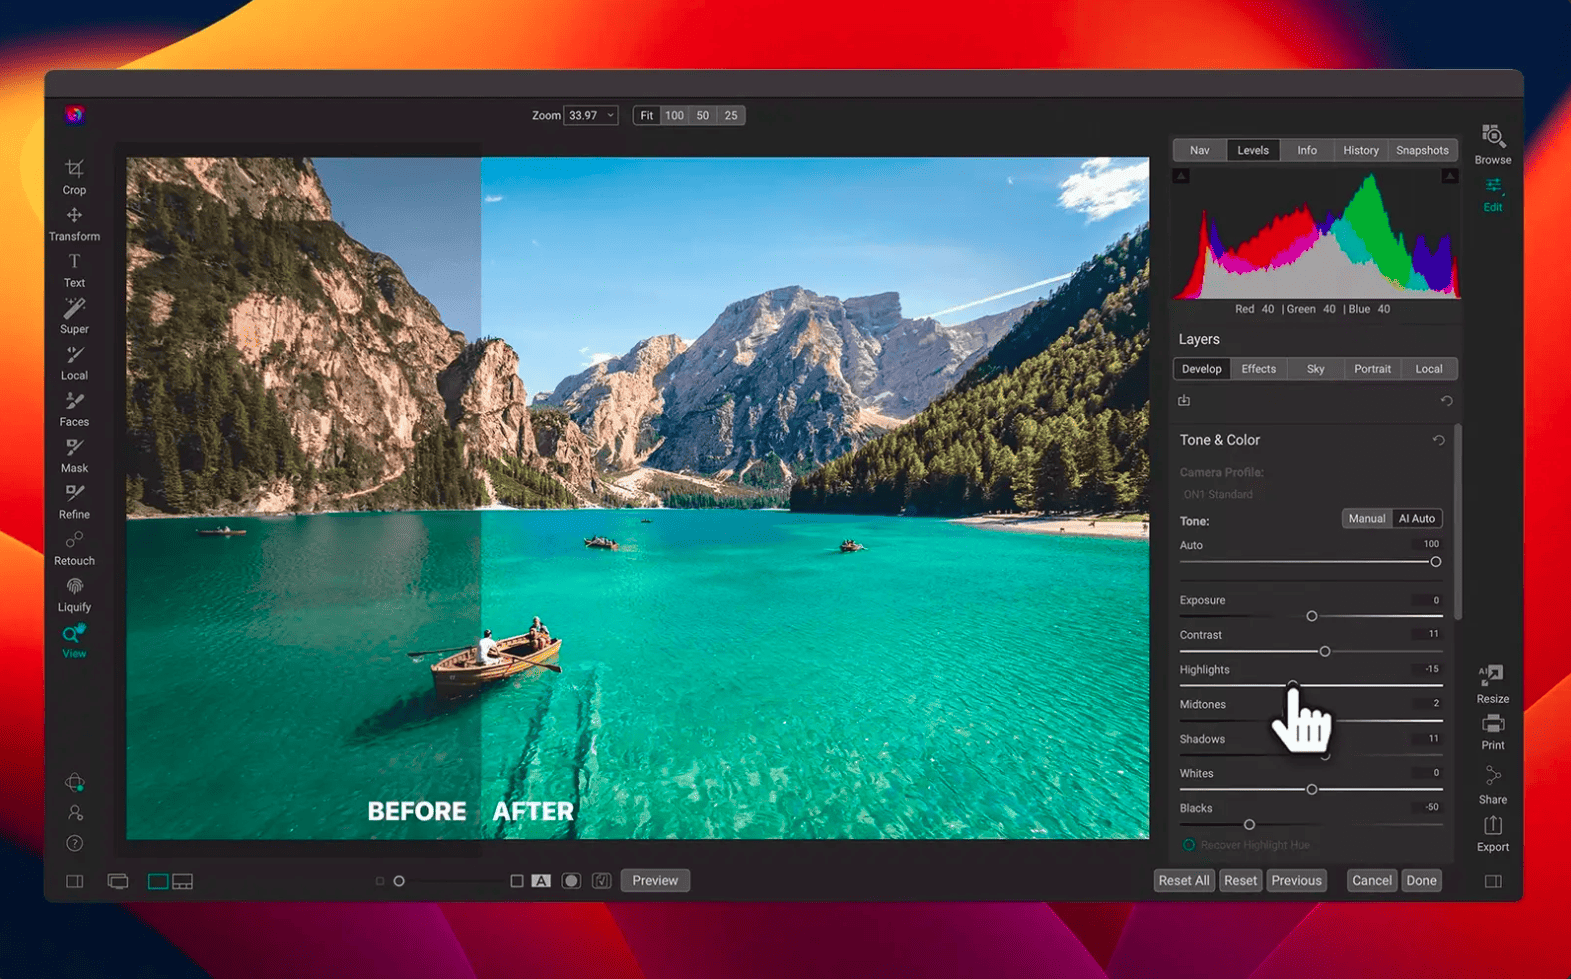Click the reset all layers arrow icon
The image size is (1571, 979).
point(1446,400)
